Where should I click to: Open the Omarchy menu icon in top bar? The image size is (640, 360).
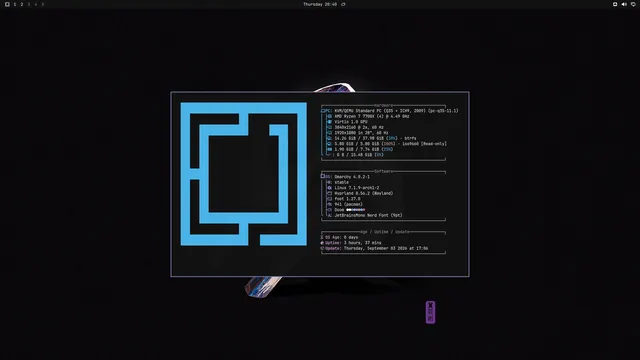click(x=7, y=4)
